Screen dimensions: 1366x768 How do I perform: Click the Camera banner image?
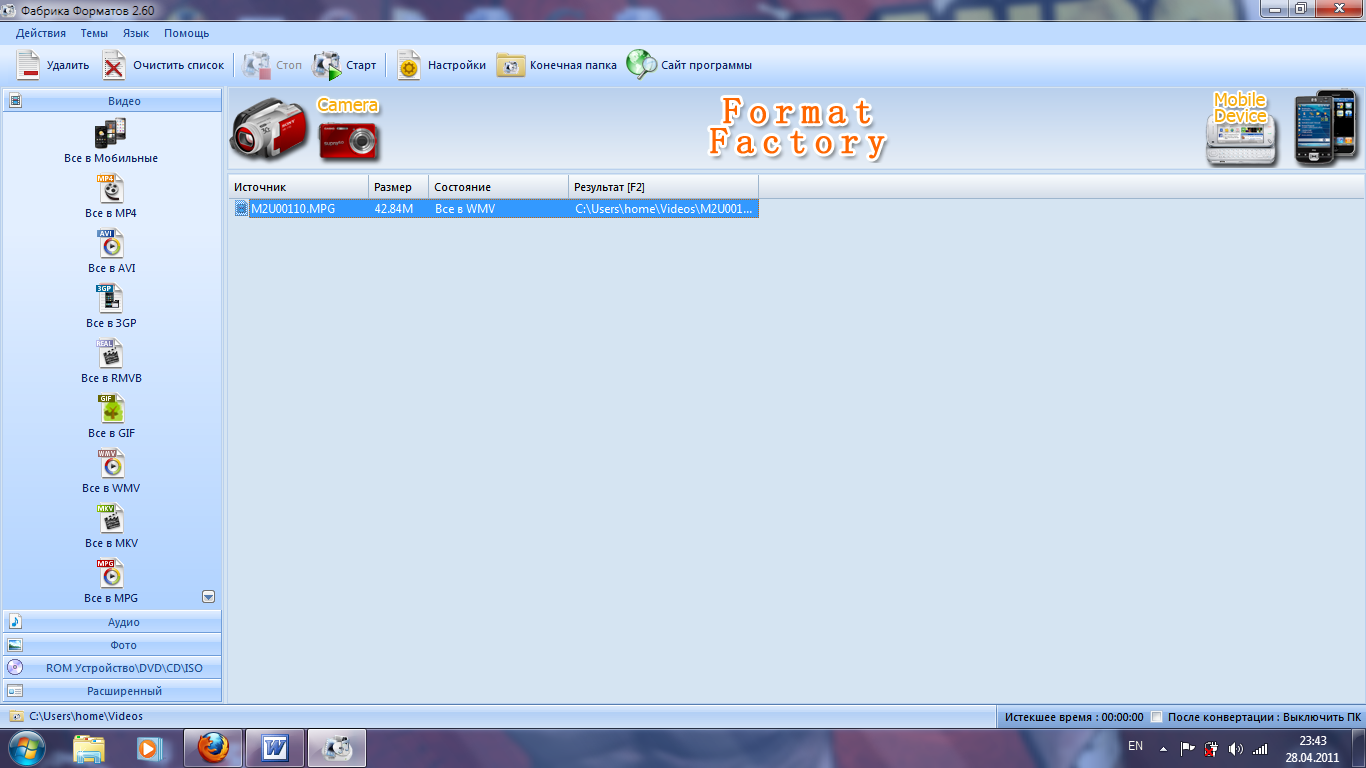305,128
